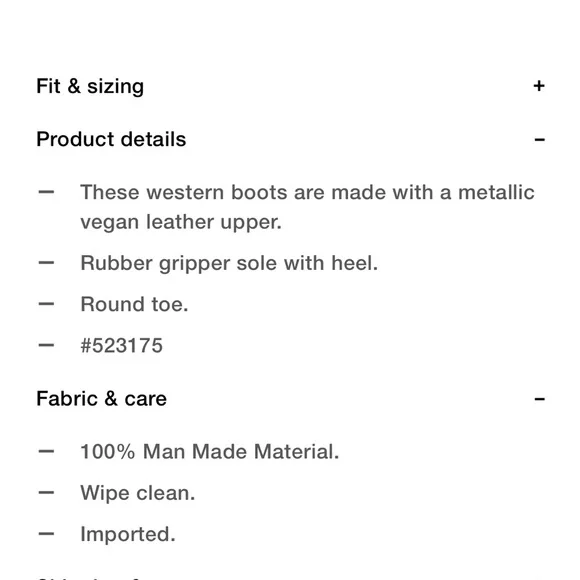The image size is (580, 580).
Task: Expand Fit & sizing with the plus icon
Action: tap(539, 86)
